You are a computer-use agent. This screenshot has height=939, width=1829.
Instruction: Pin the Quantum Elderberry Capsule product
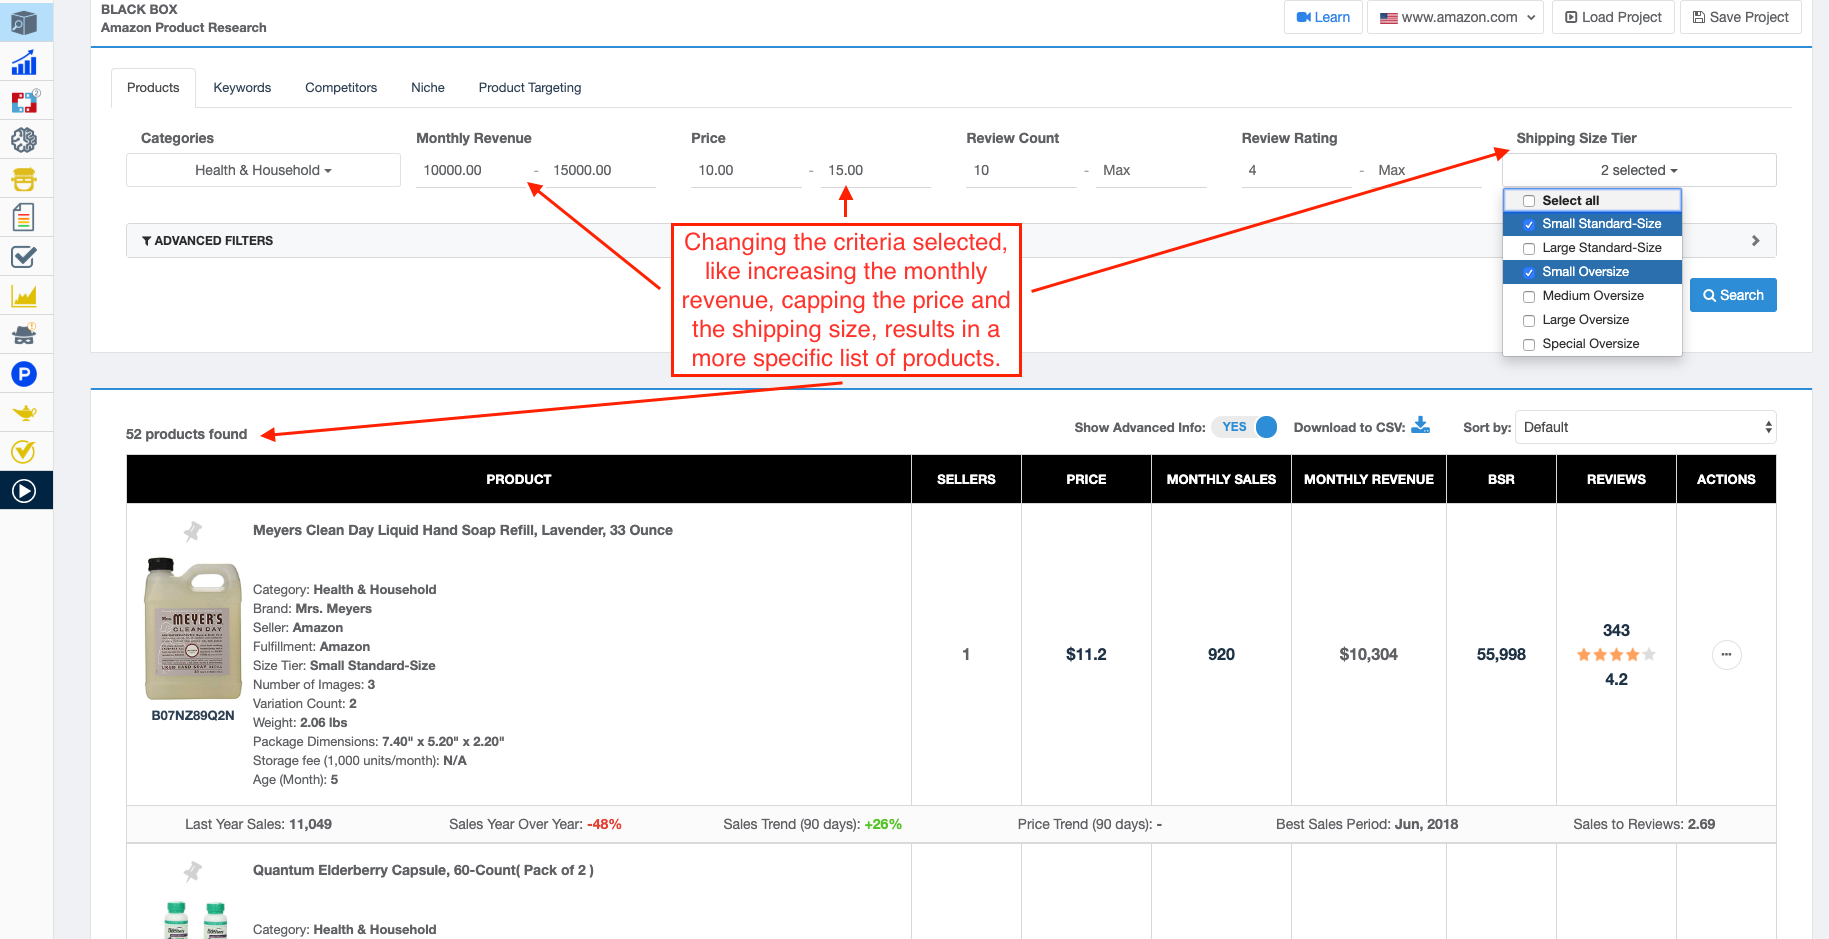[x=193, y=871]
